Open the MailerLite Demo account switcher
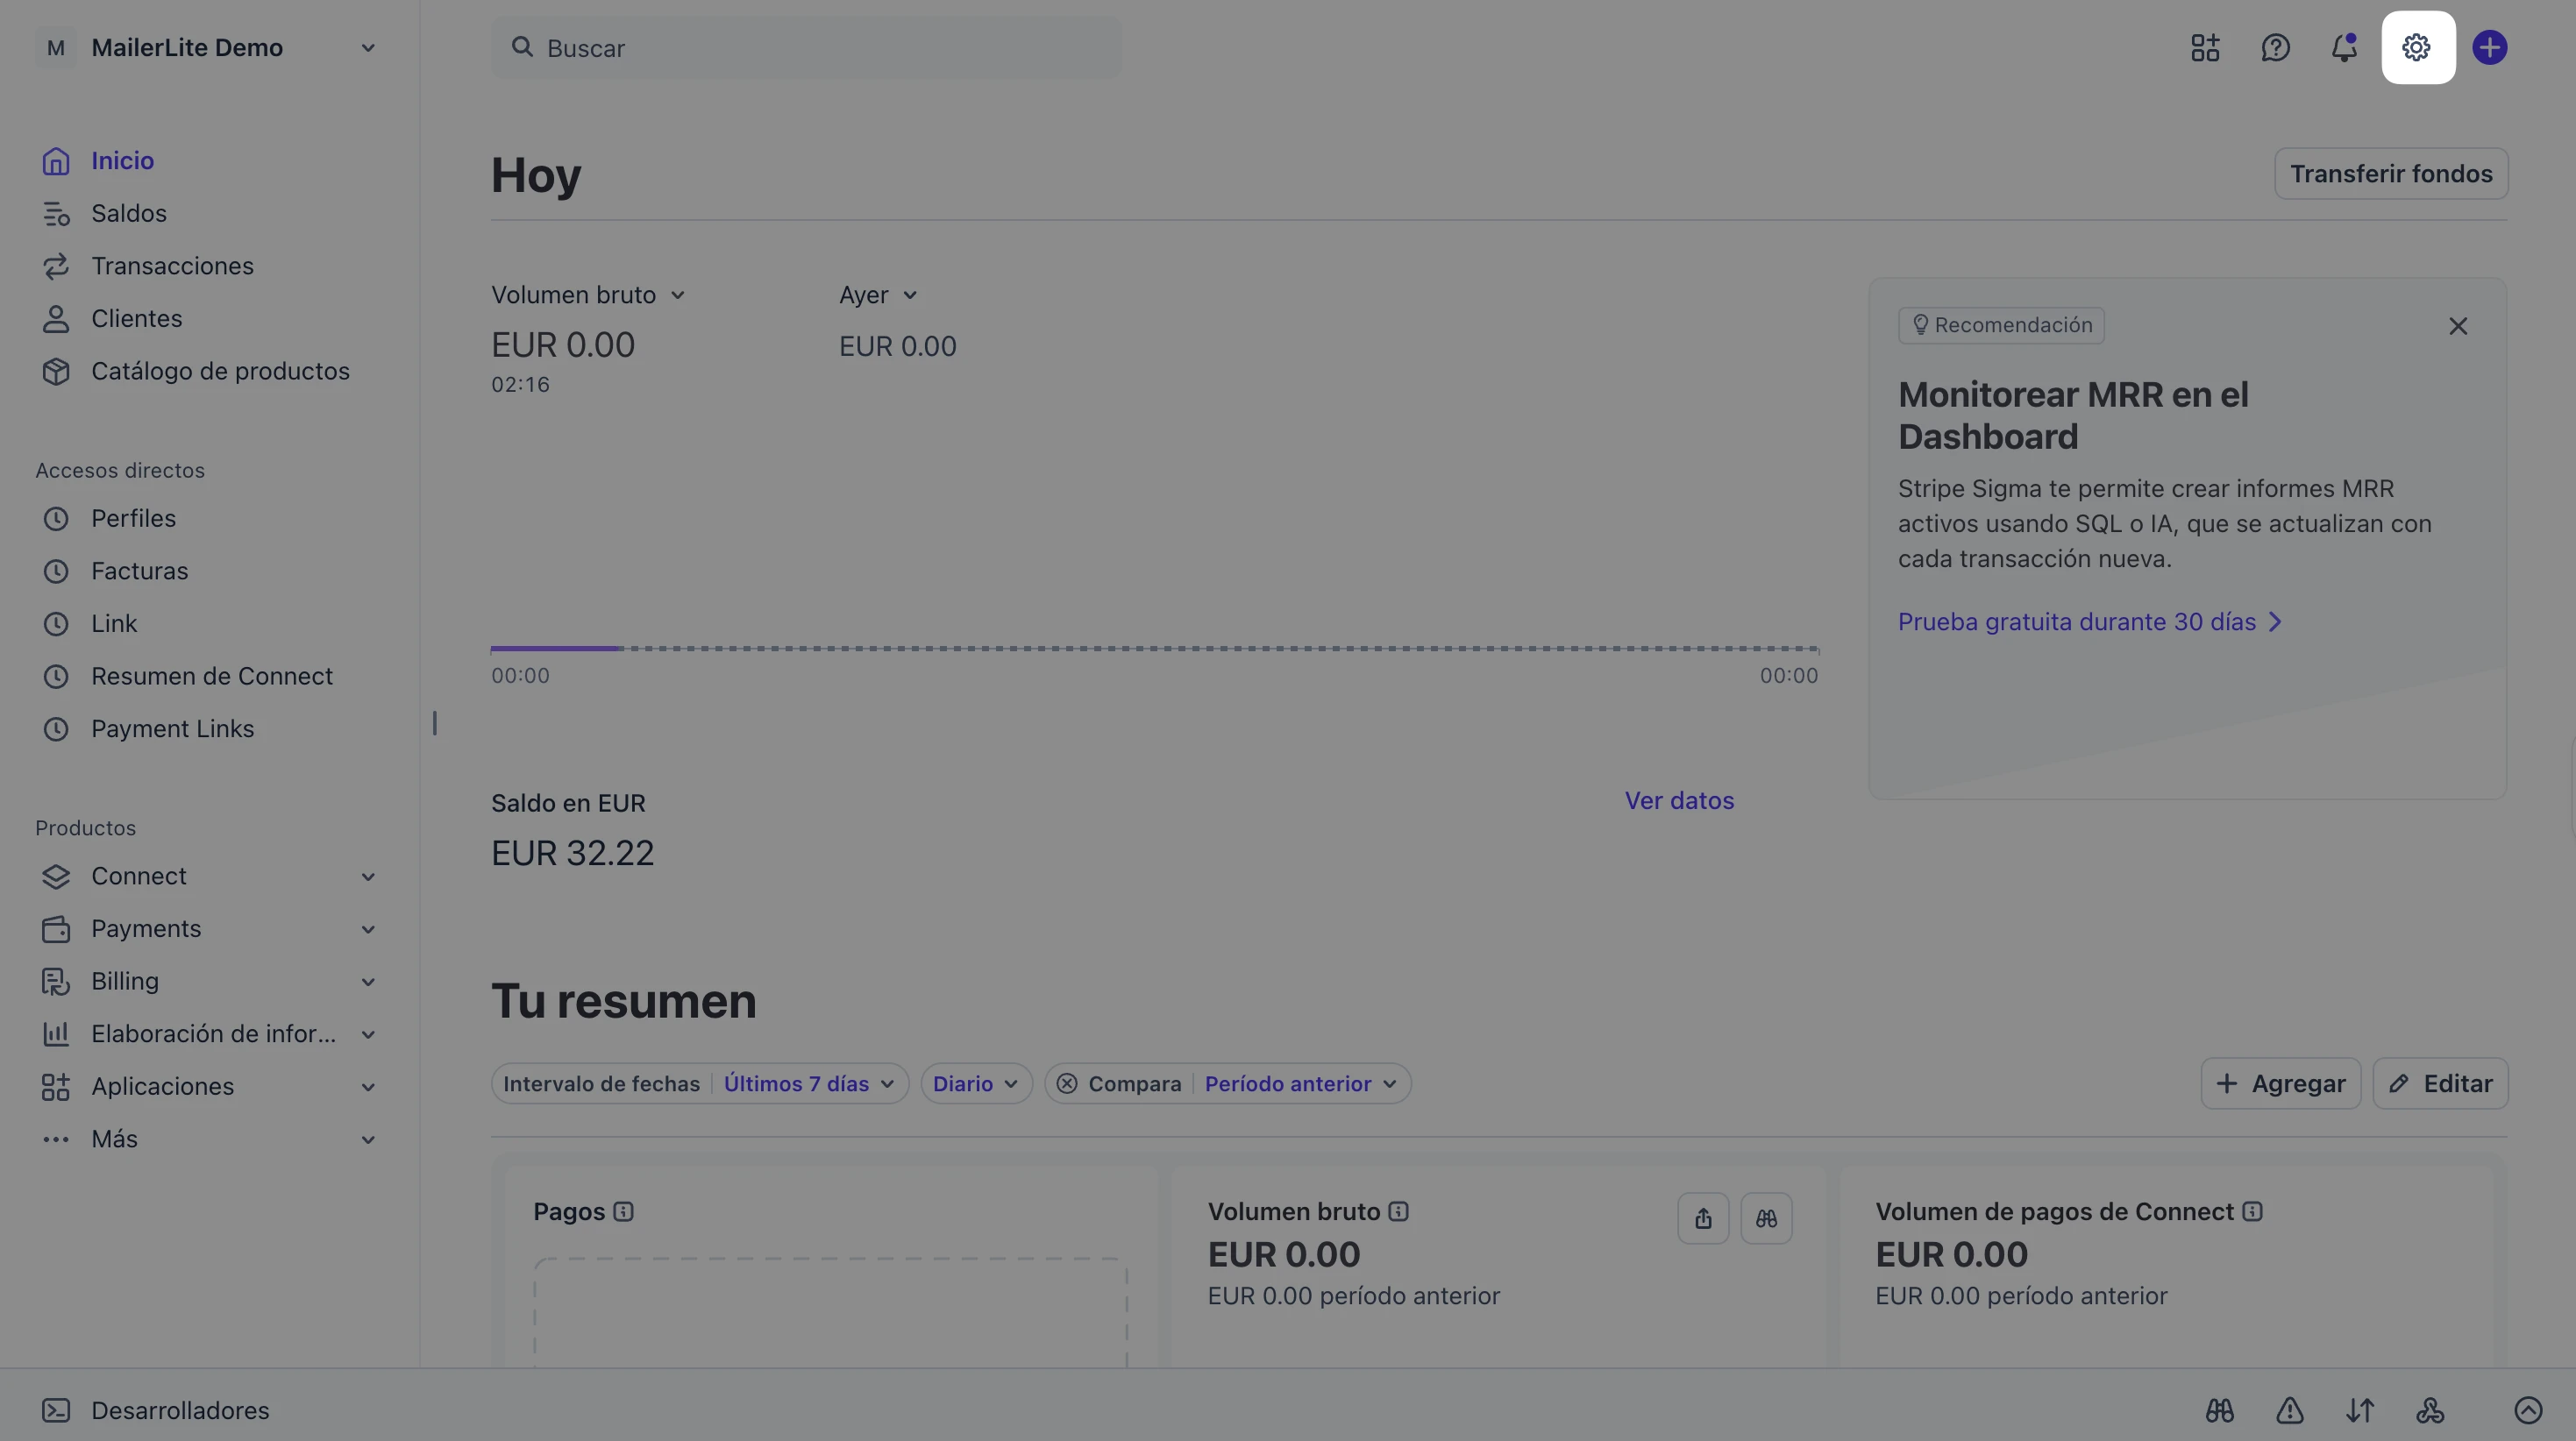The height and width of the screenshot is (1441, 2576). point(209,47)
